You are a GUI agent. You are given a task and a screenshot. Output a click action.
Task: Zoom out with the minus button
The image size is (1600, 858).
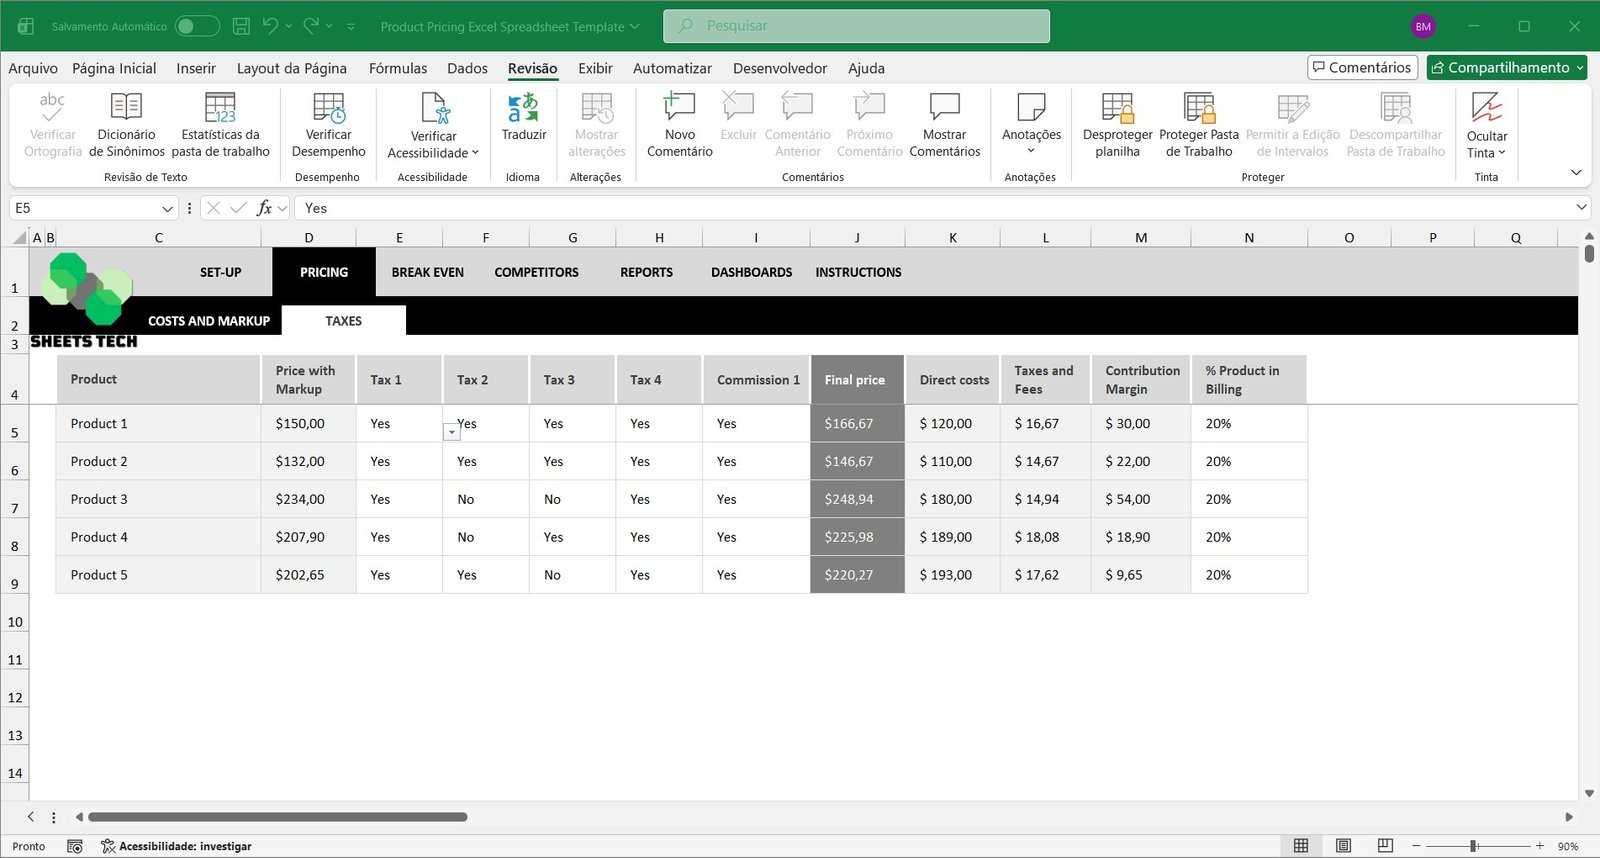[1416, 846]
